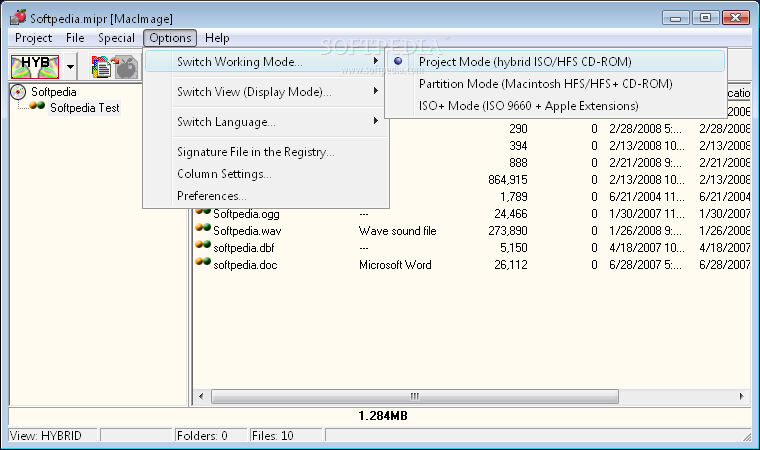Minimize the MacImage window
This screenshot has height=450, width=760.
pyautogui.click(x=676, y=18)
